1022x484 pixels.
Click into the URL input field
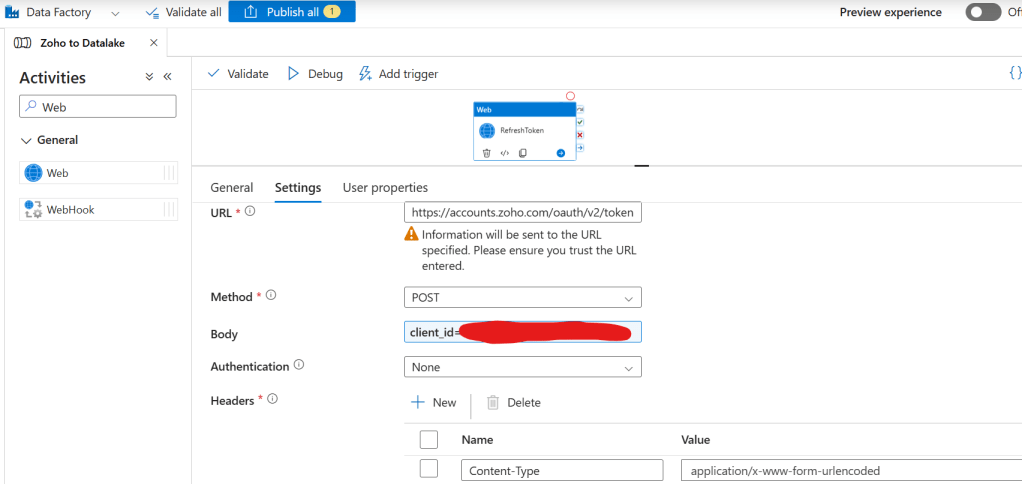pos(522,213)
